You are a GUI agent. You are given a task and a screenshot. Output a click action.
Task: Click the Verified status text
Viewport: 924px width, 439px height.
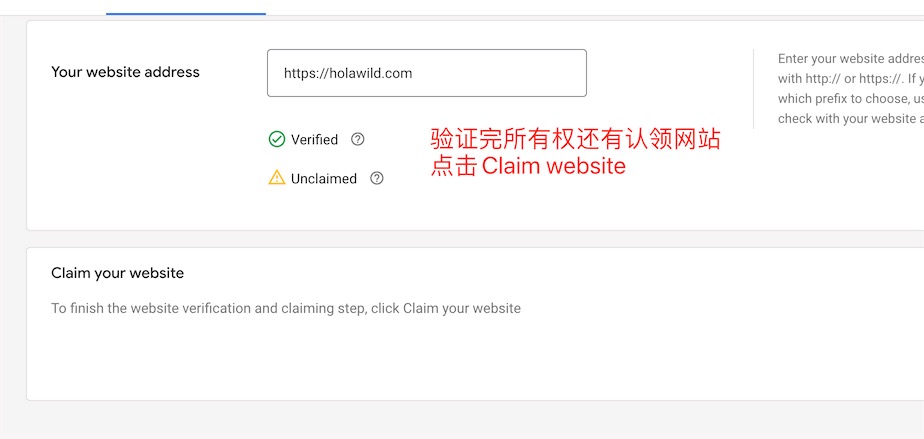(x=314, y=140)
